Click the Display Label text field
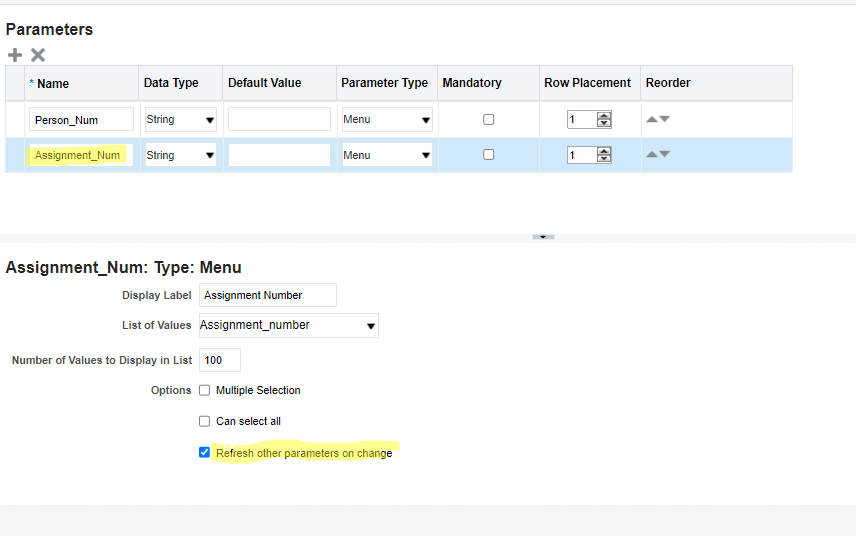Viewport: 856px width, 536px height. 268,295
